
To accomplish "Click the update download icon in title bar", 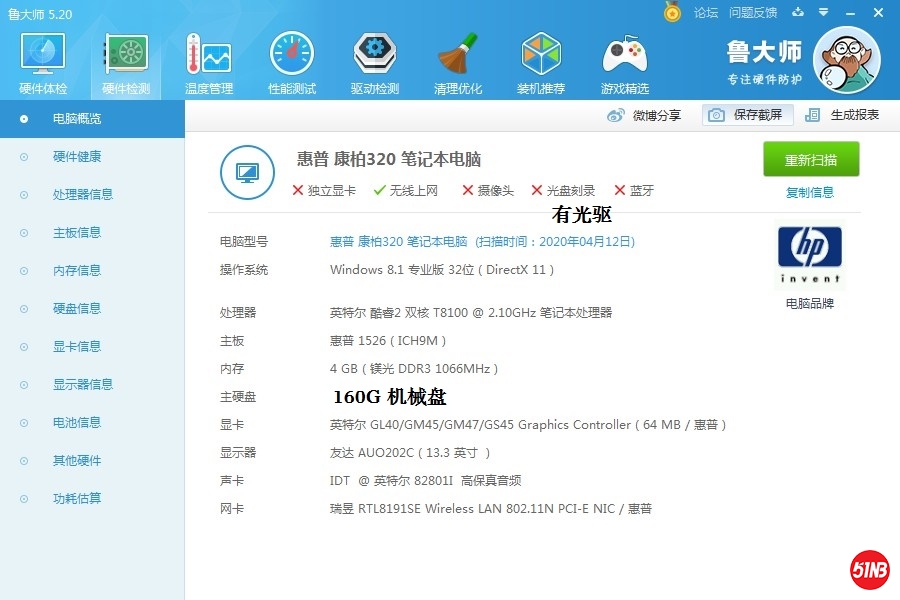I will 798,12.
